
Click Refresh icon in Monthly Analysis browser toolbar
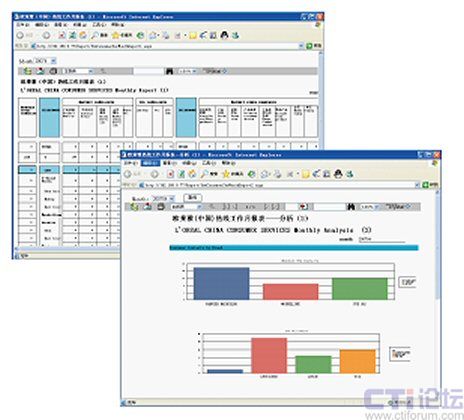[181, 174]
